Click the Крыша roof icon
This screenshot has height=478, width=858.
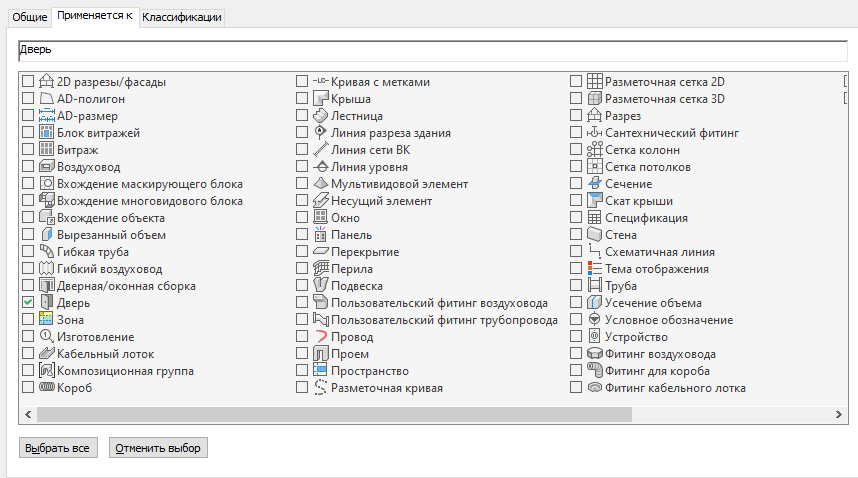[321, 99]
